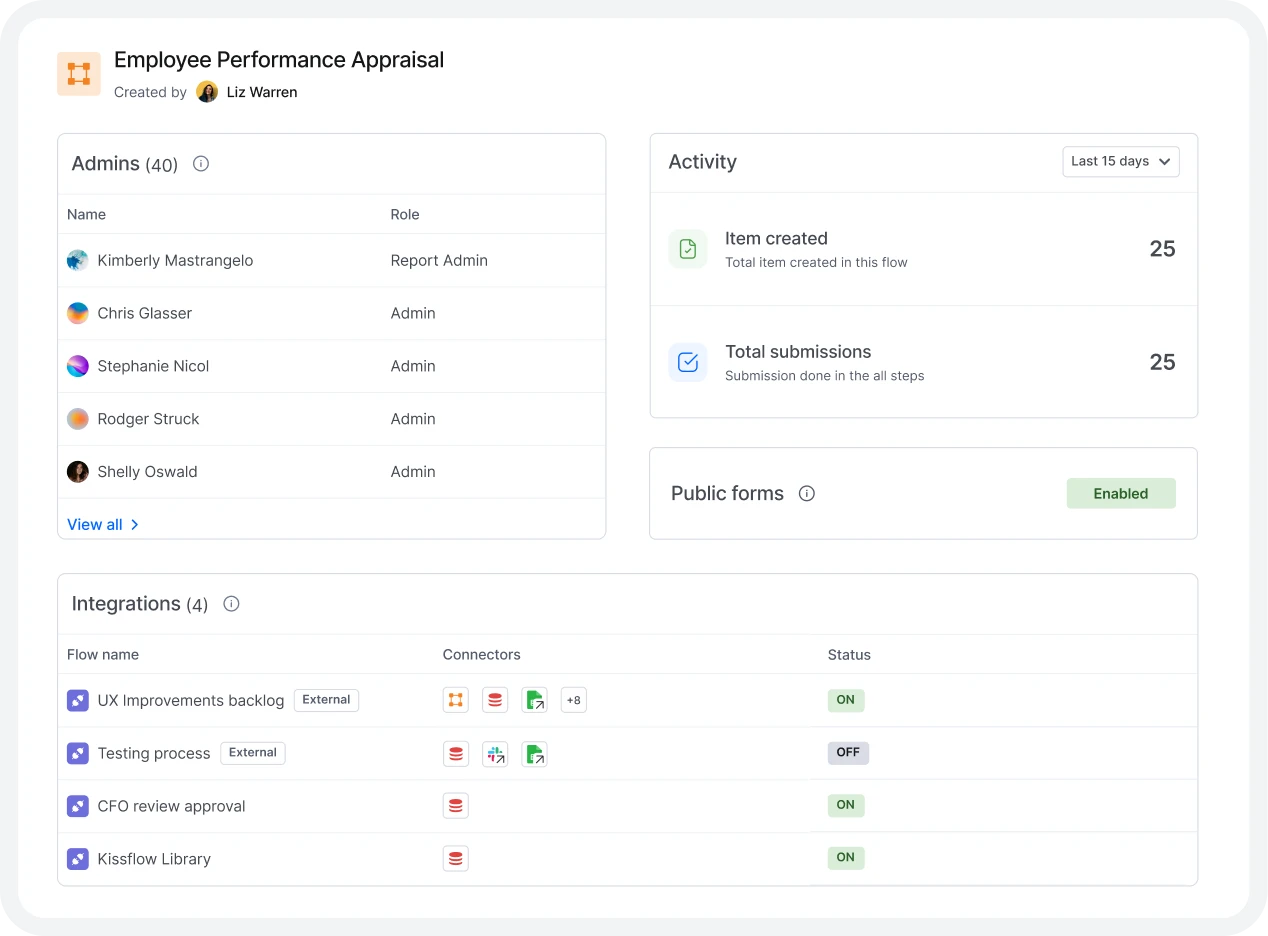The image size is (1268, 936).
Task: Toggle the ON status for Kissflow Library
Action: click(x=846, y=858)
